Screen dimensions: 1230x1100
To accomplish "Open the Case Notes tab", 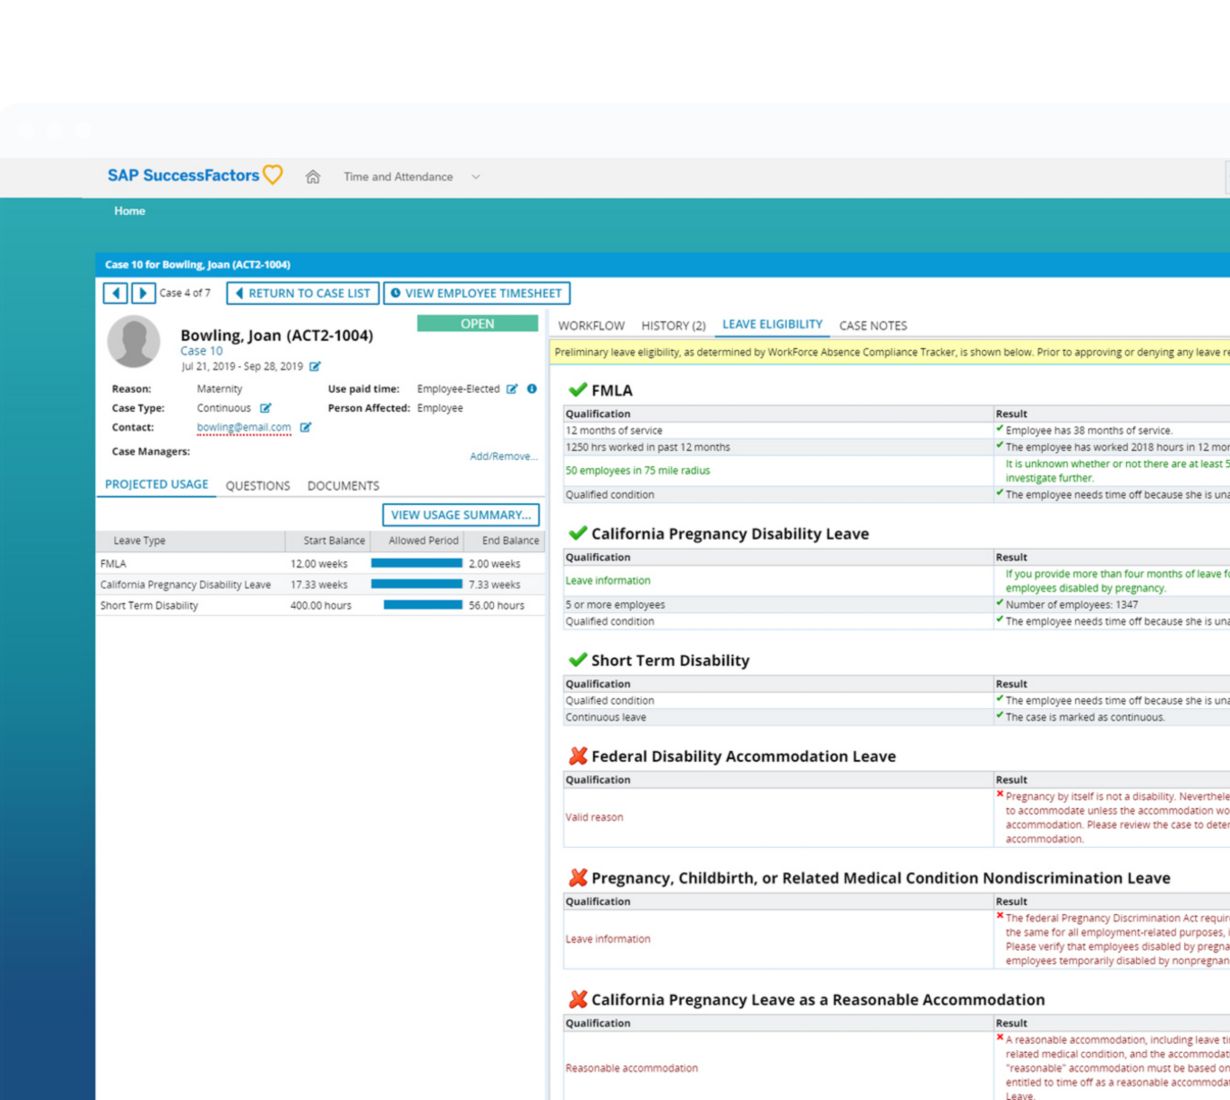I will pyautogui.click(x=873, y=326).
